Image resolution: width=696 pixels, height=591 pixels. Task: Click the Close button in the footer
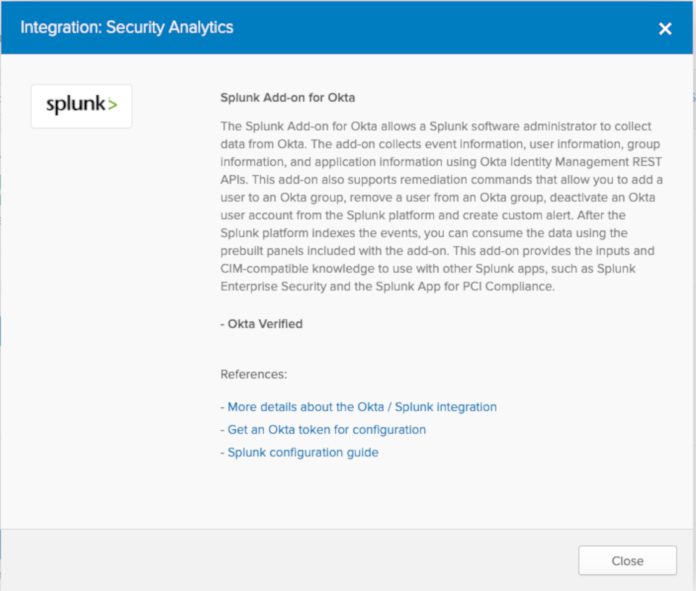tap(627, 560)
